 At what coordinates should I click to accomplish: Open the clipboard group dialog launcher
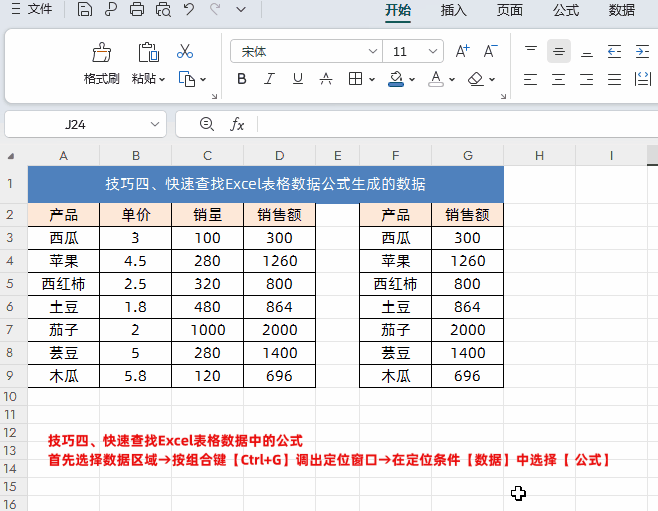click(x=214, y=96)
